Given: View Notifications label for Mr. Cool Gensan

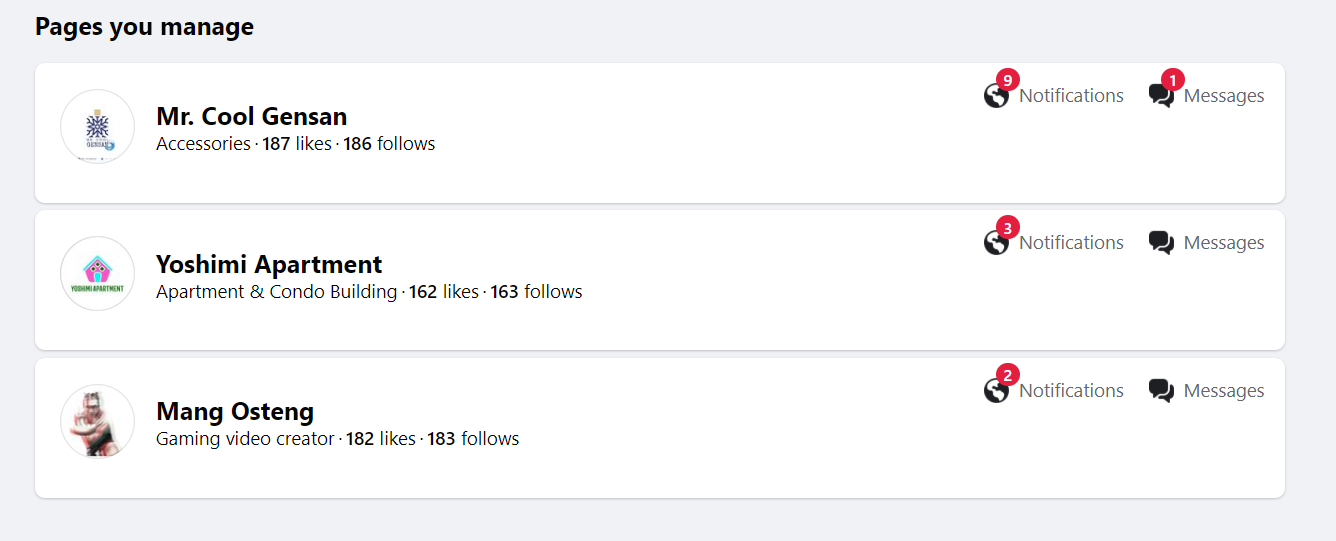Looking at the screenshot, I should (x=1071, y=96).
